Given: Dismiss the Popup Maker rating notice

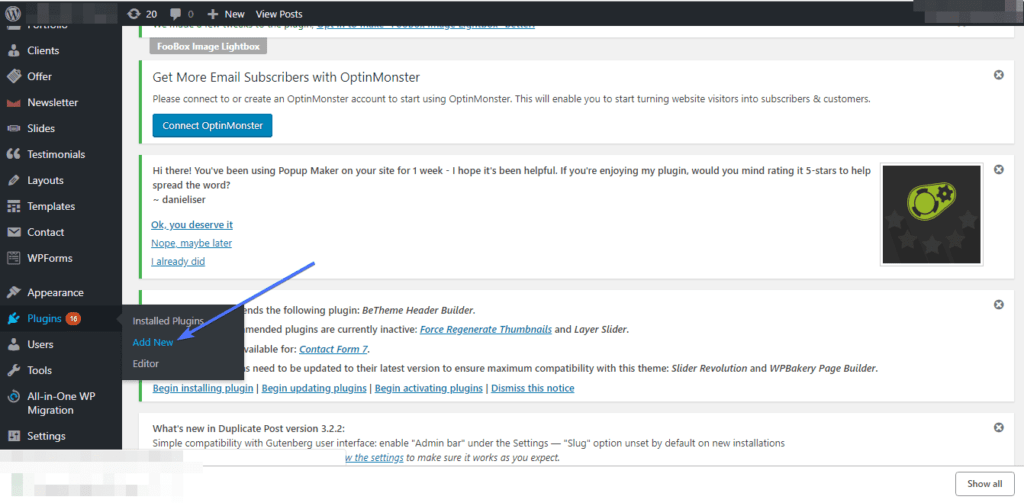Looking at the screenshot, I should pos(998,170).
